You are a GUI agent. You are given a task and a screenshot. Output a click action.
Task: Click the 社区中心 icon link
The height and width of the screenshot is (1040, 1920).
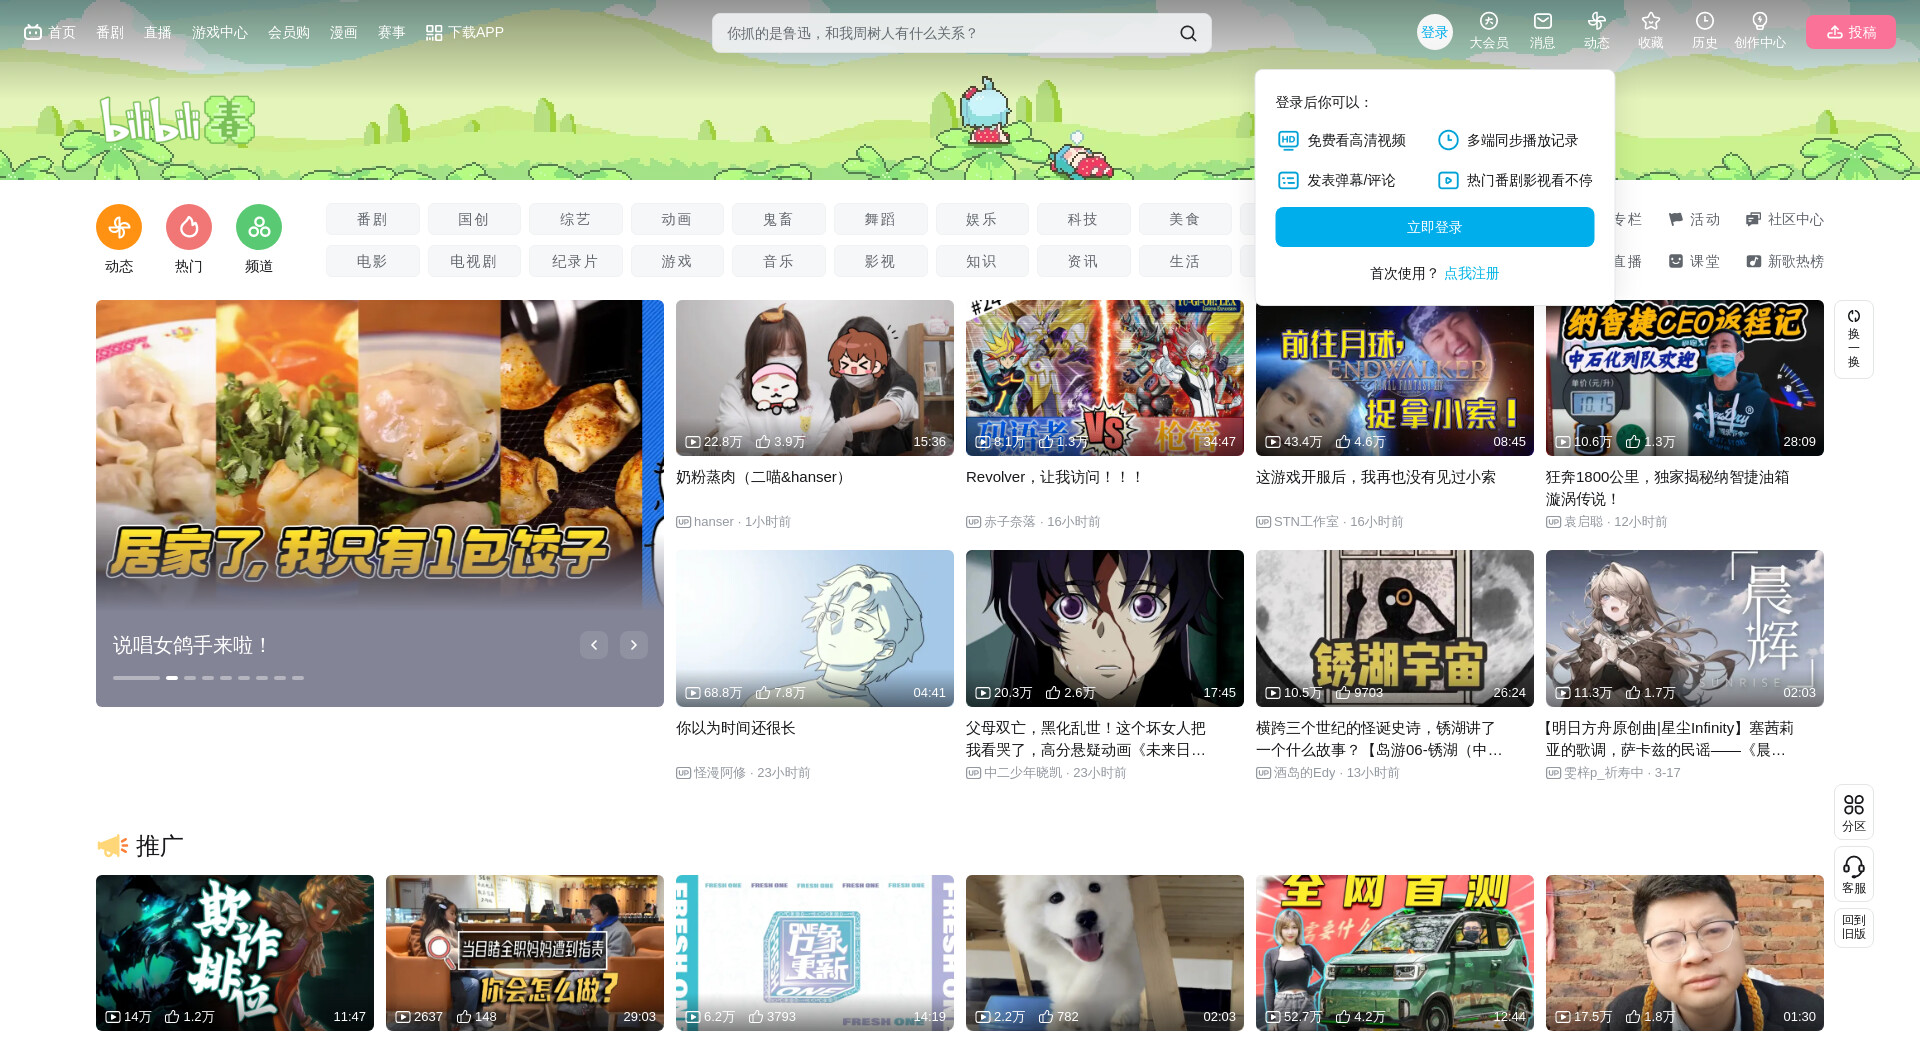pos(1785,219)
